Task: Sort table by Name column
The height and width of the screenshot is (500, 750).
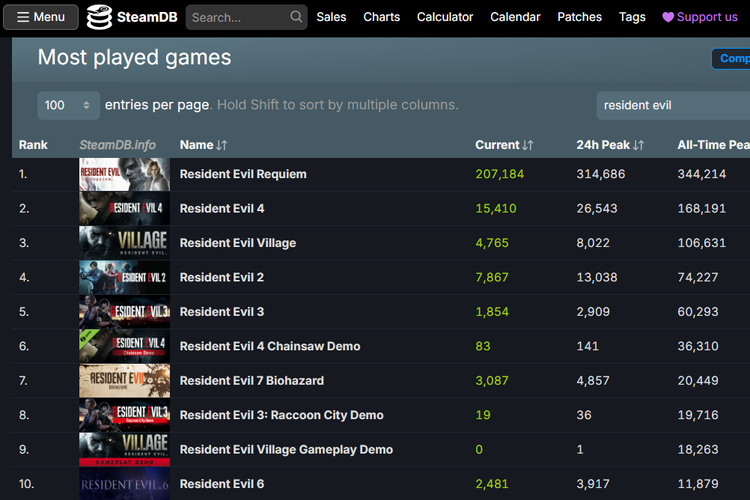Action: (x=203, y=145)
